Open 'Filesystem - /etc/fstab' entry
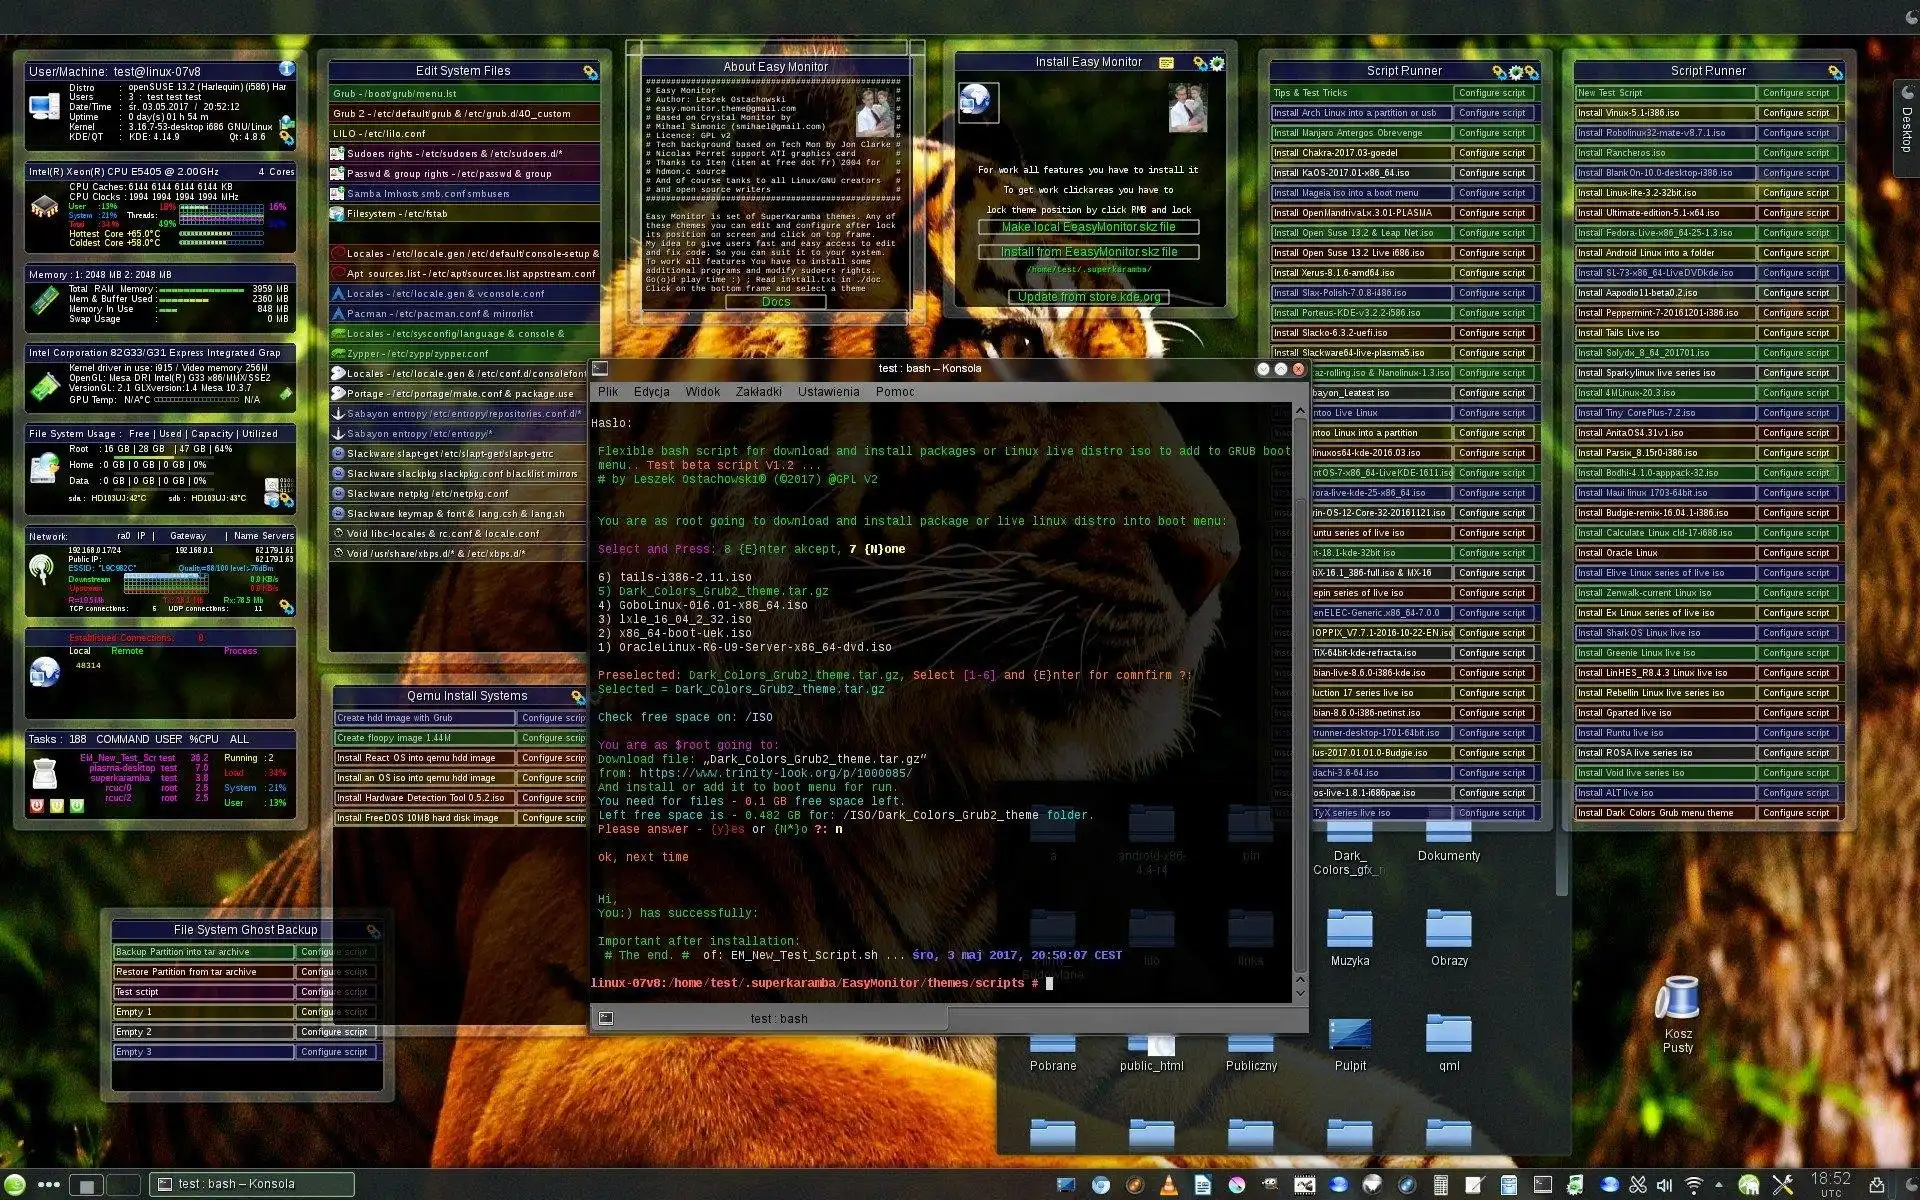 pos(465,213)
